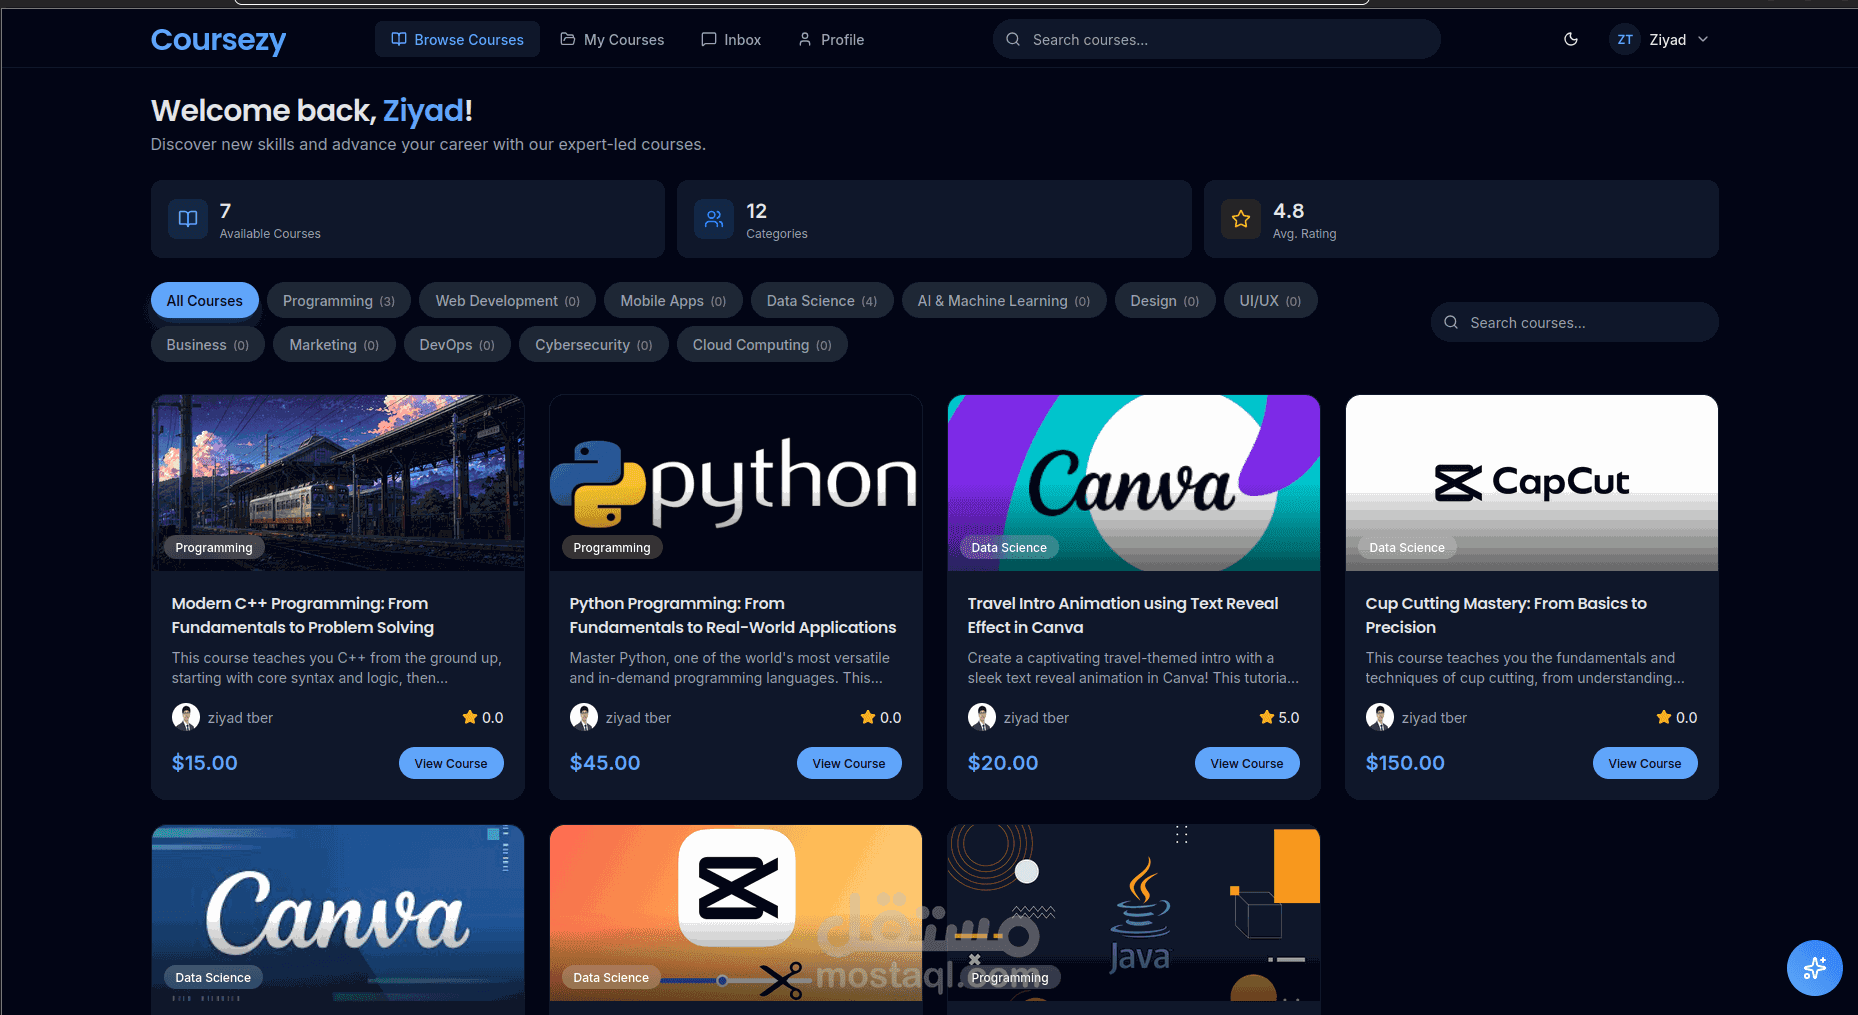Image resolution: width=1858 pixels, height=1015 pixels.
Task: Click the magnifier icon in the navbar search
Action: (1013, 39)
